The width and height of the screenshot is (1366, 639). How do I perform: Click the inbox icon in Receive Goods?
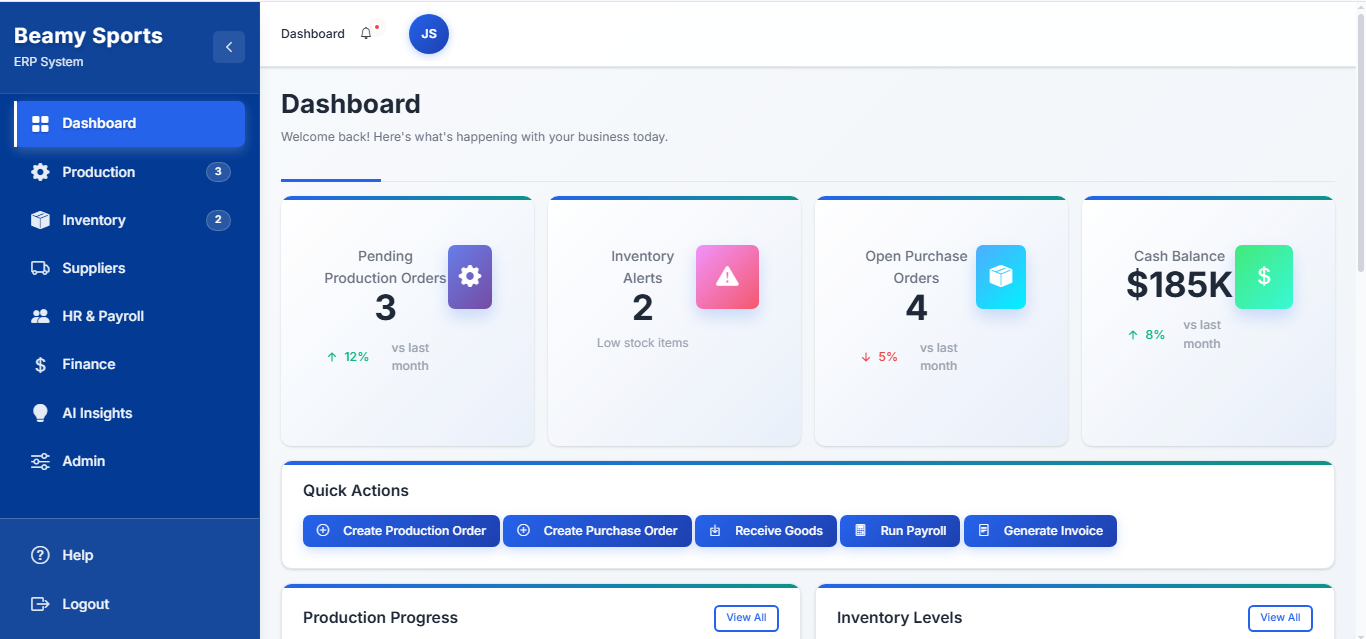pos(715,531)
